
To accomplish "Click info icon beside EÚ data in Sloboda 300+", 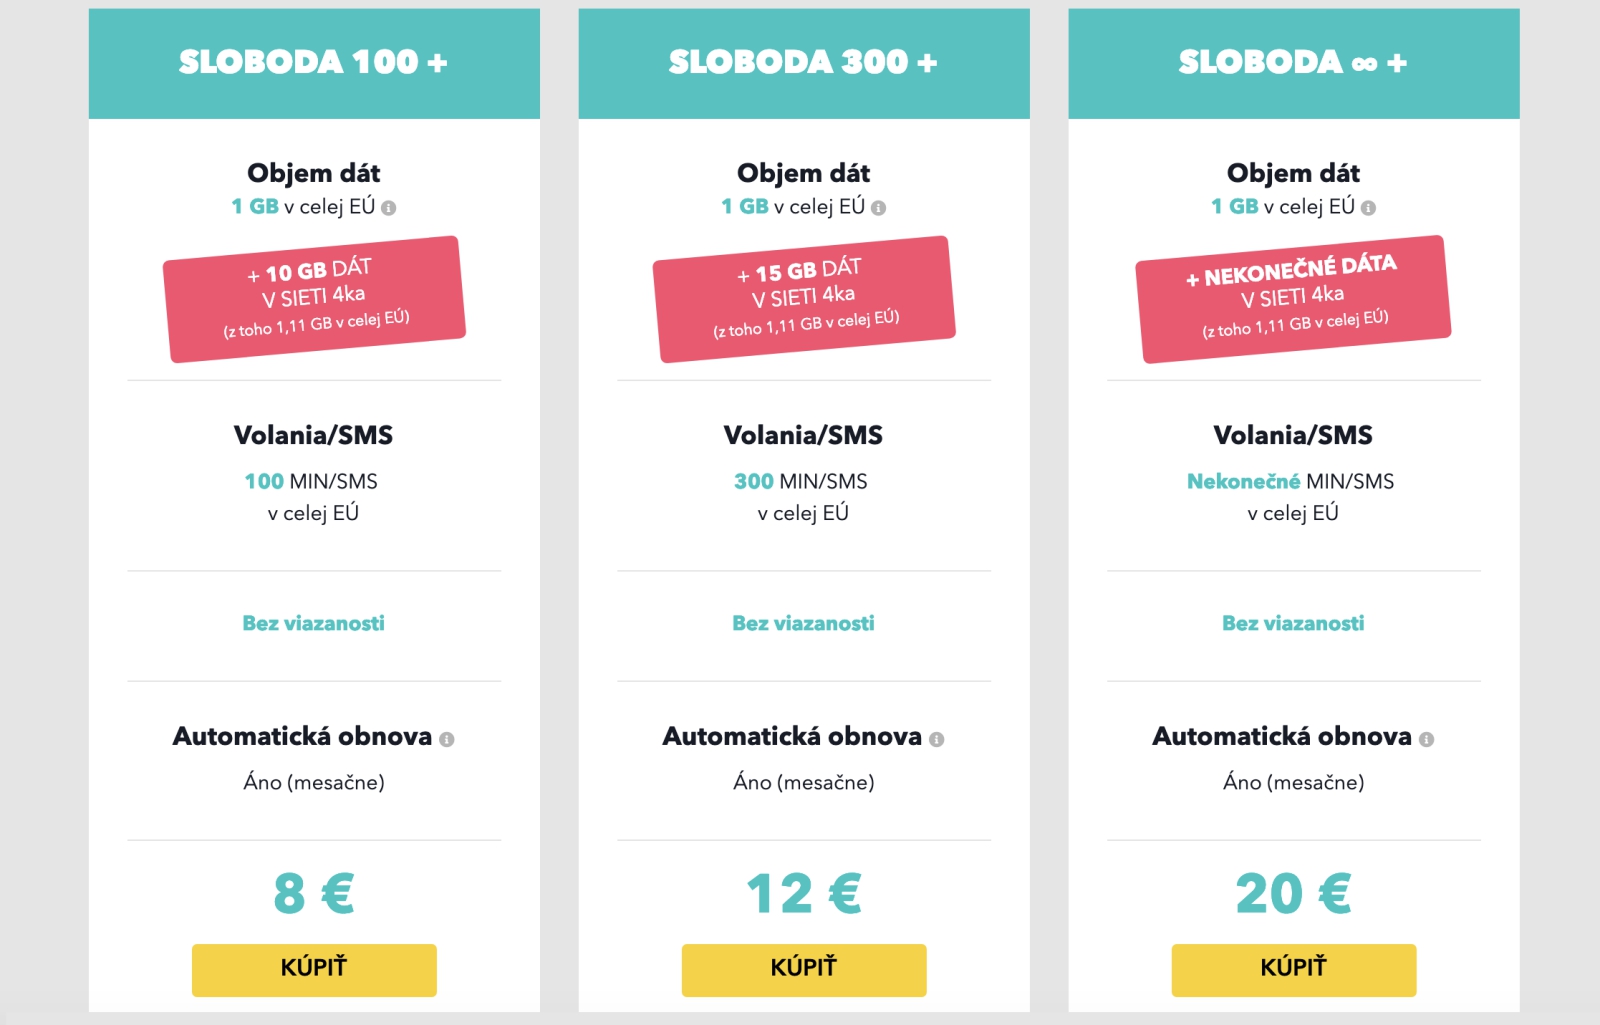I will [x=879, y=208].
